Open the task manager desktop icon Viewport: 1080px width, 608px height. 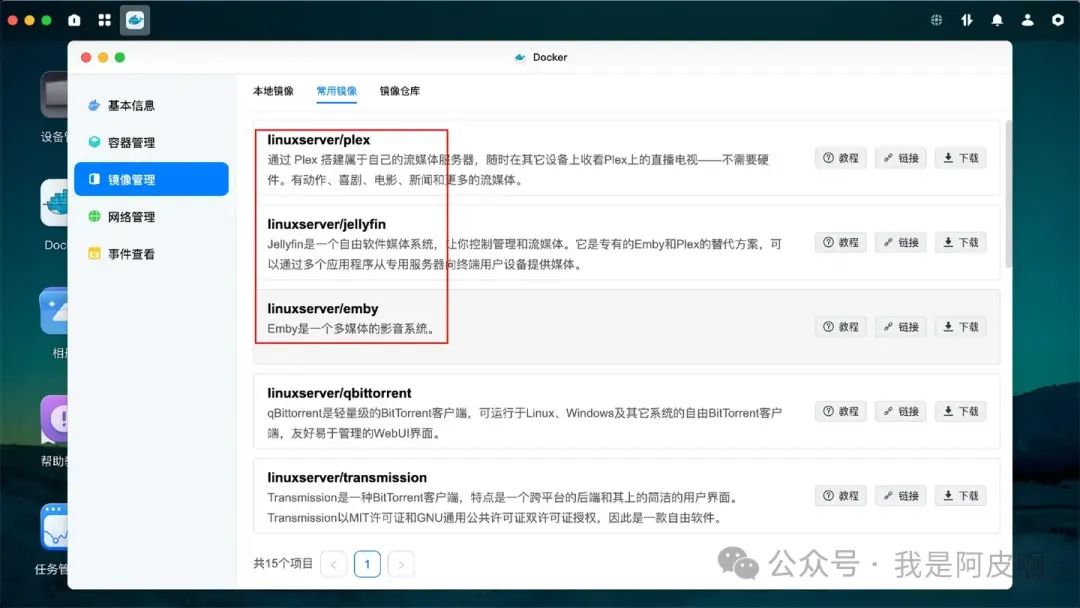click(x=54, y=527)
